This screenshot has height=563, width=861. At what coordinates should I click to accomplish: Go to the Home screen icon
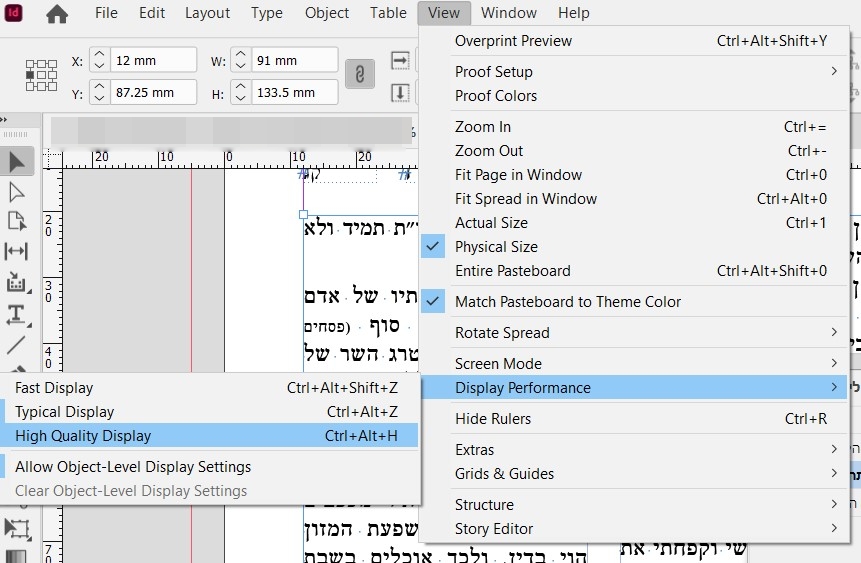[57, 13]
